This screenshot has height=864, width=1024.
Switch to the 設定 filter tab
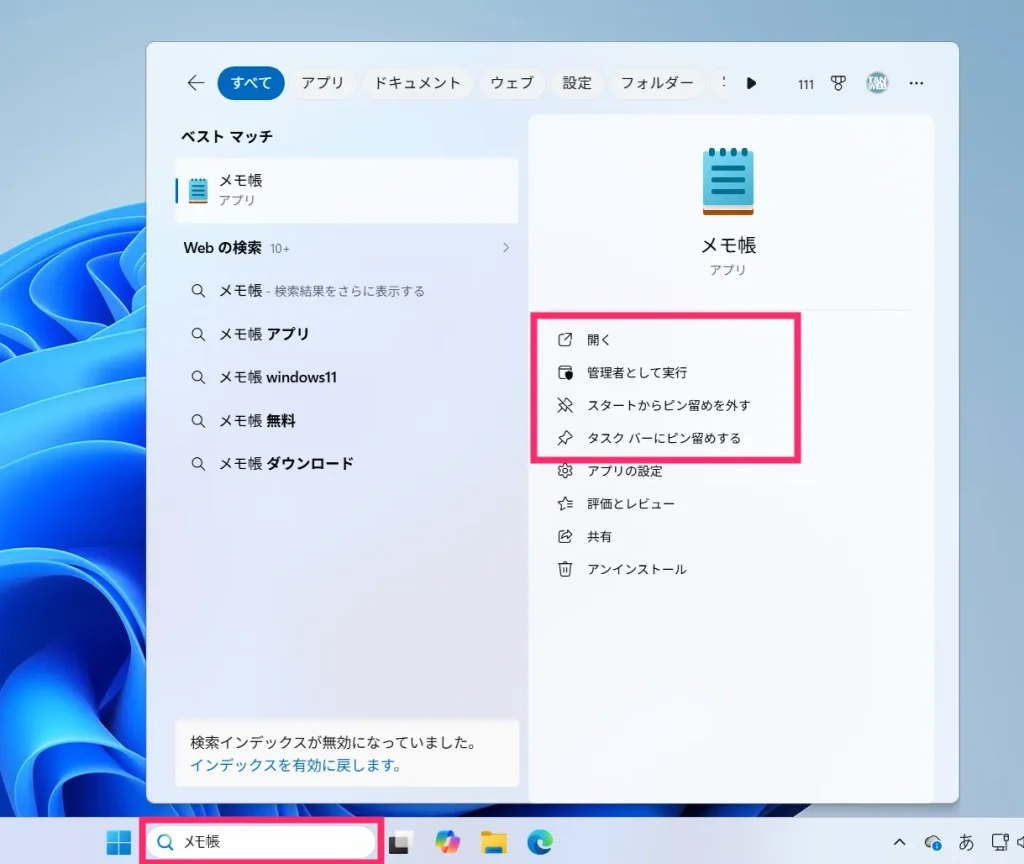click(577, 83)
